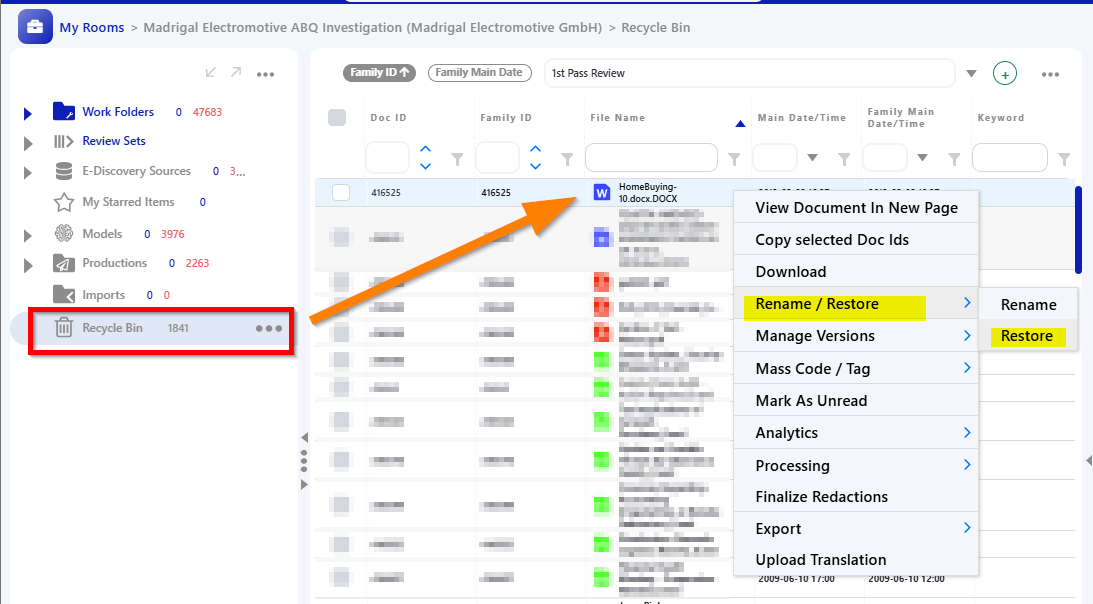Expand the Productions tree node

click(27, 265)
